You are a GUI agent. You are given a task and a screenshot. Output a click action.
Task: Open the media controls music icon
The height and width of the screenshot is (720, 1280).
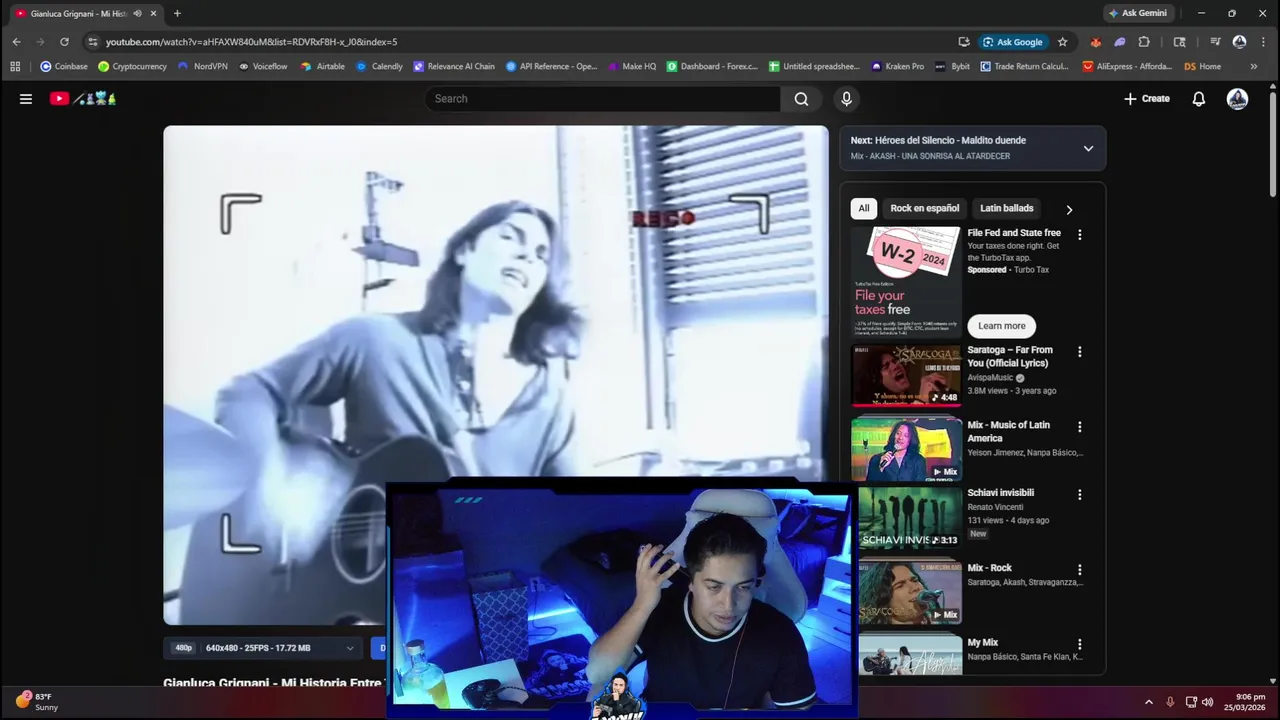(x=1215, y=42)
